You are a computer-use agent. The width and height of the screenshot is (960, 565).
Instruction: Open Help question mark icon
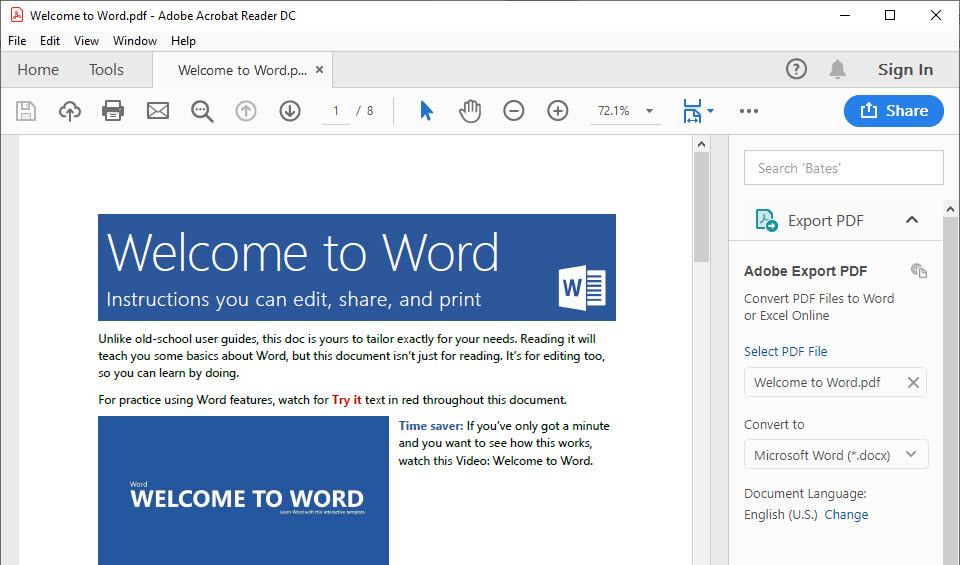click(797, 69)
